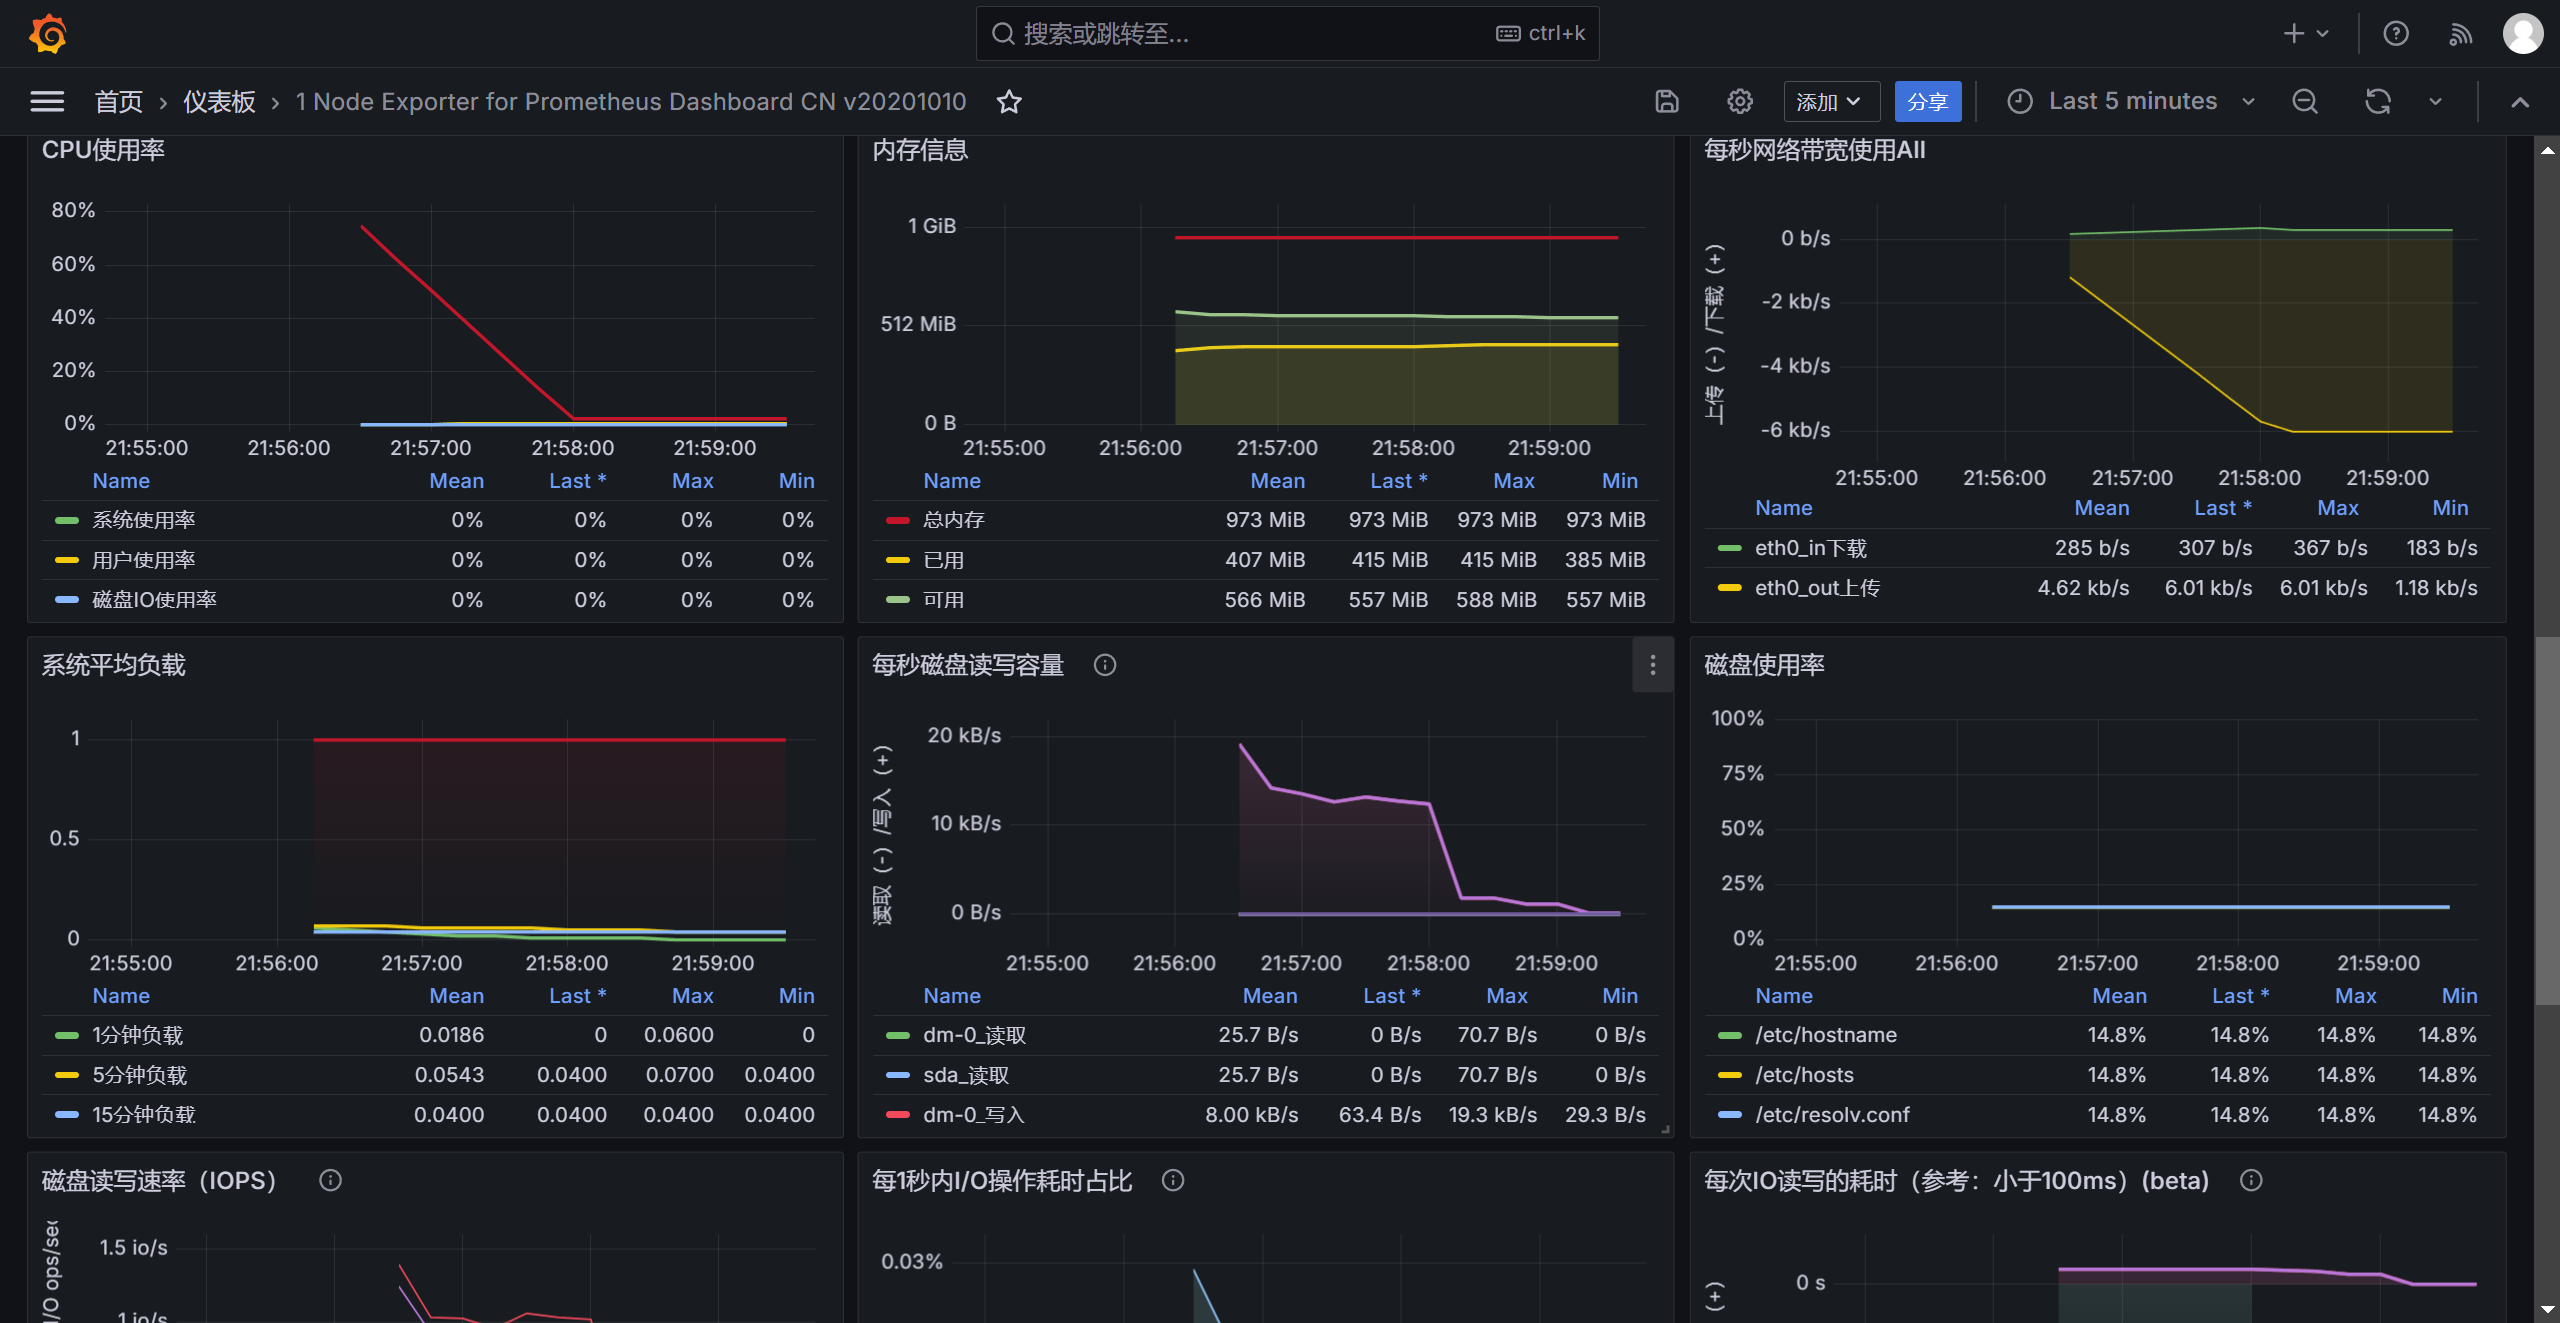Click the 系统平均负载 panel title

pyautogui.click(x=113, y=665)
